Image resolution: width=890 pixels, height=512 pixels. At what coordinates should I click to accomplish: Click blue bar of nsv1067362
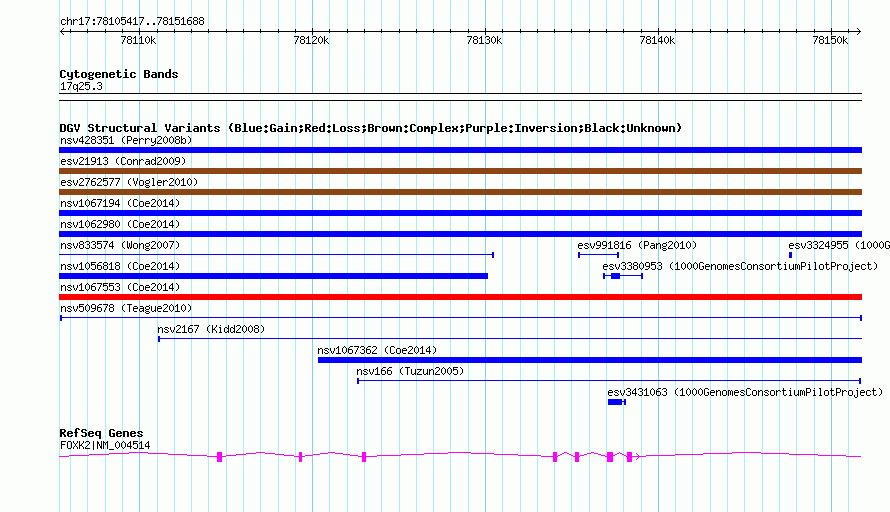(x=590, y=360)
